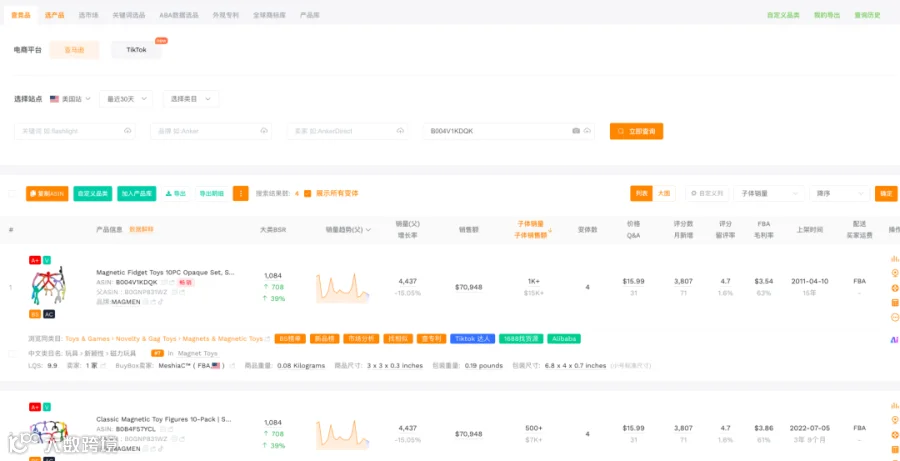
Task: Click the 1688找货源 green tag button
Action: tap(521, 339)
